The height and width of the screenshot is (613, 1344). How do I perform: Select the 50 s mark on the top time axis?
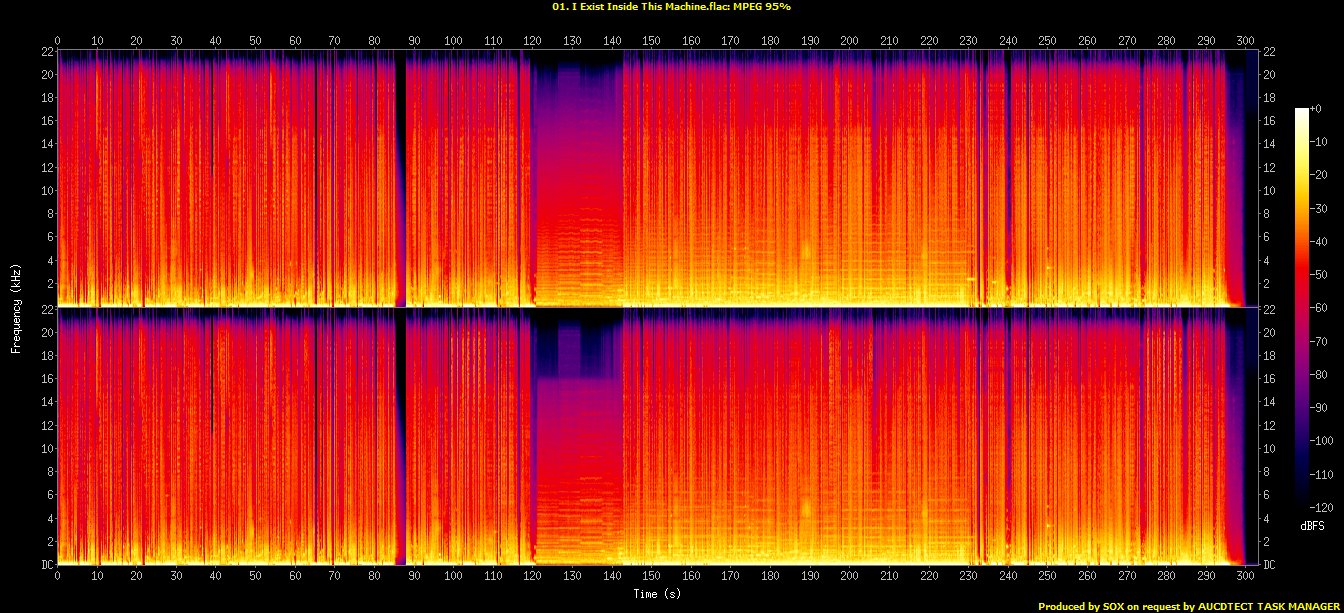tap(255, 40)
